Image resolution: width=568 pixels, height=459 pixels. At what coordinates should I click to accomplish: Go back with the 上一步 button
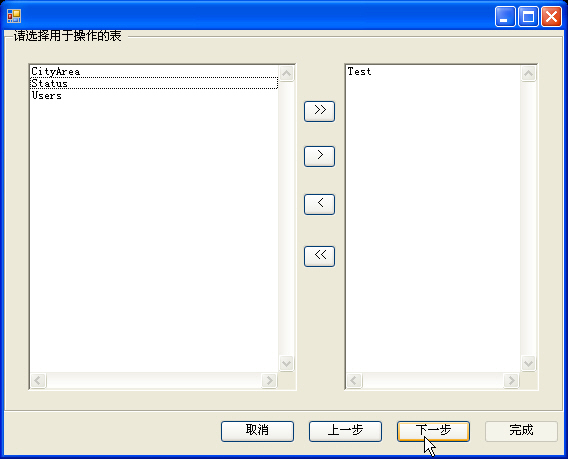point(345,431)
